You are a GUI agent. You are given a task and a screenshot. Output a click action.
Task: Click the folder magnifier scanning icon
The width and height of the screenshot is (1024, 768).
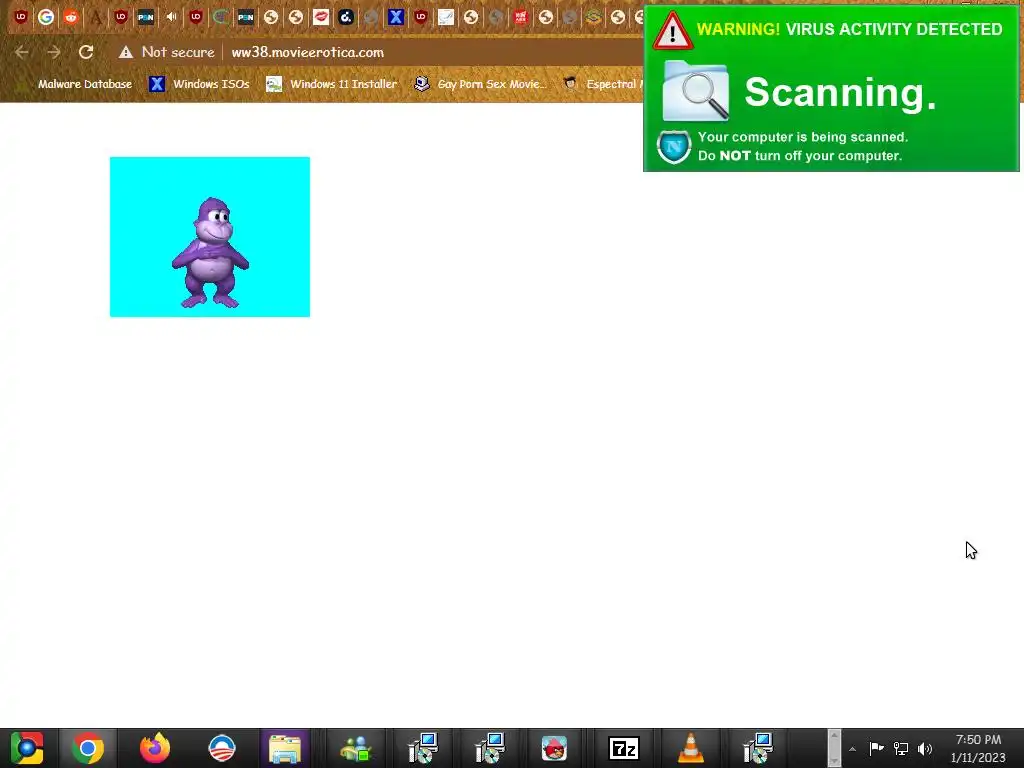(696, 91)
